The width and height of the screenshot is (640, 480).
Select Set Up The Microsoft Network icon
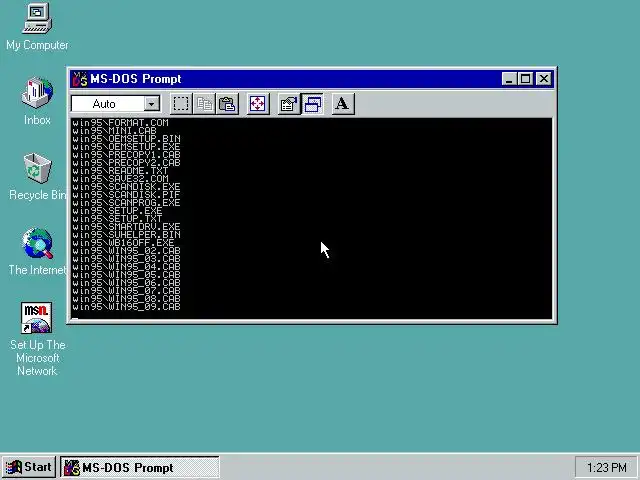37,339
